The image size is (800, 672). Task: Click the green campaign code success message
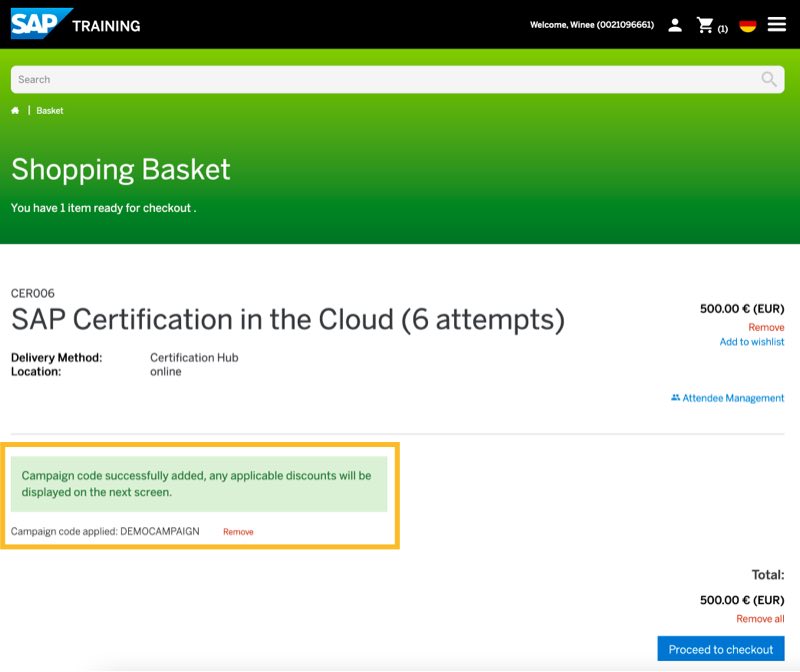click(x=198, y=484)
